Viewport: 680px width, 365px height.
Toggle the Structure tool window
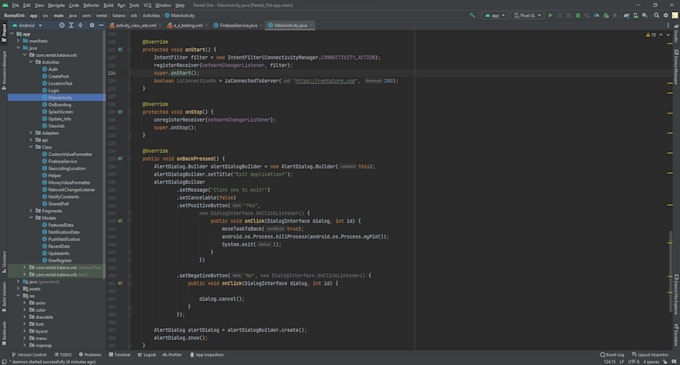(4, 261)
